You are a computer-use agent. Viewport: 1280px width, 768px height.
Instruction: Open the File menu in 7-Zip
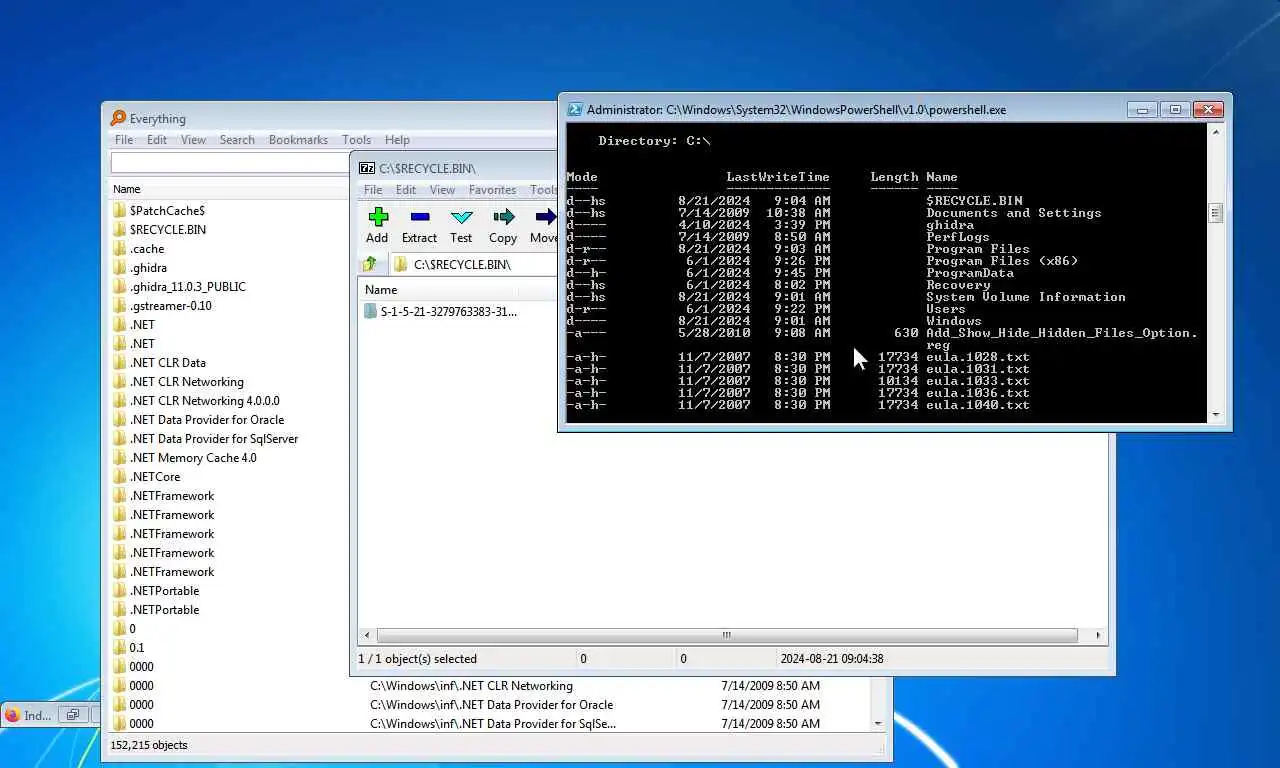373,190
